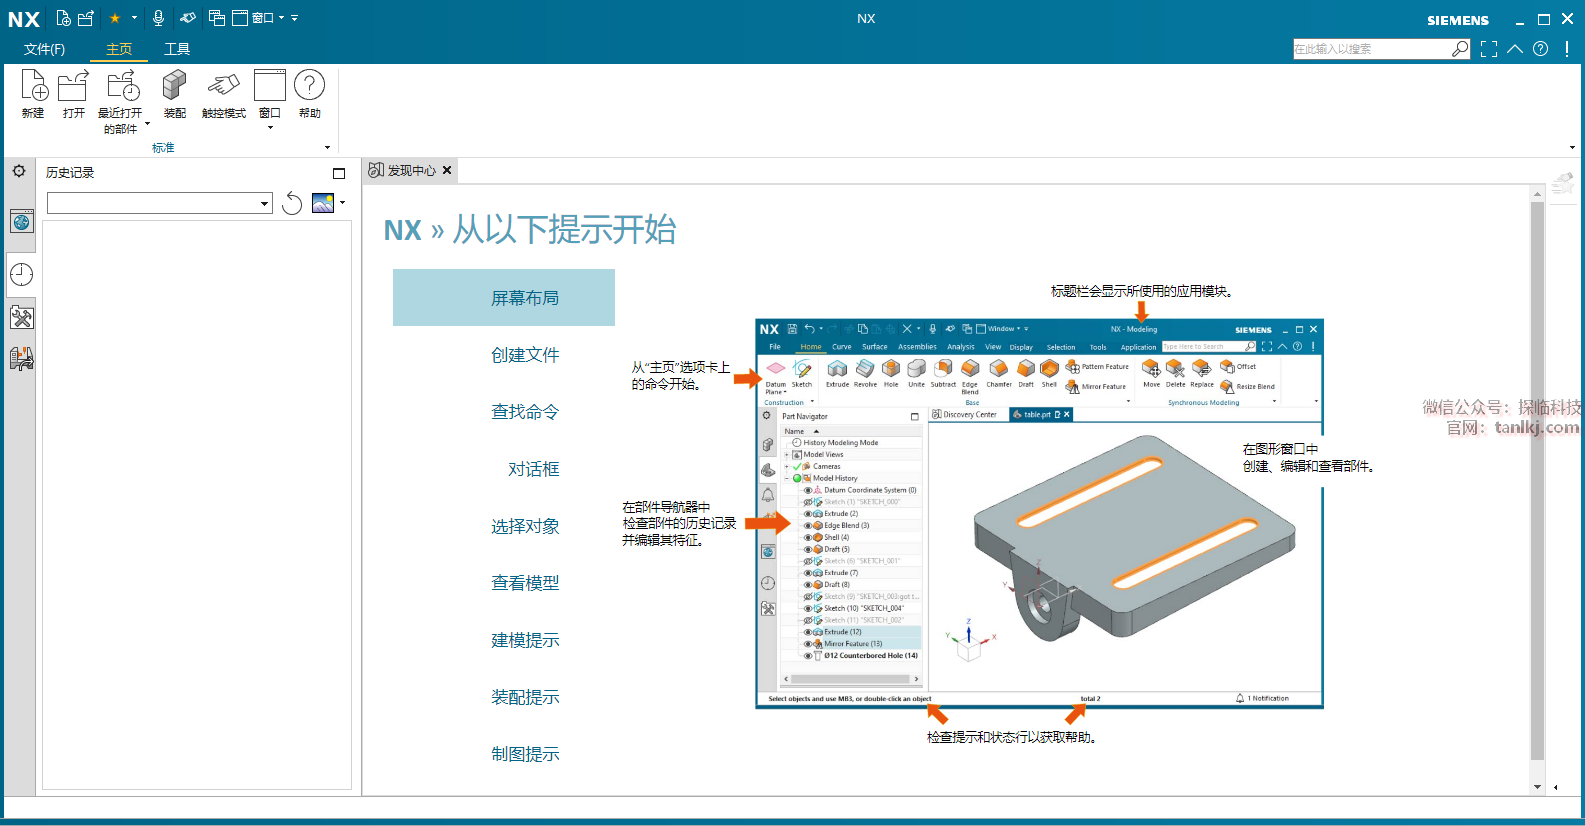Open the 创建文件 tips link

point(525,355)
